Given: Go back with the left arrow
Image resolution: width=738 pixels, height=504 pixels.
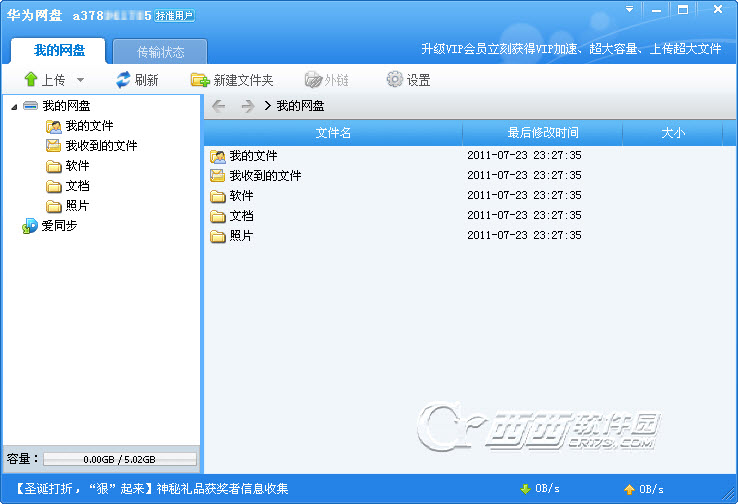Looking at the screenshot, I should (218, 106).
